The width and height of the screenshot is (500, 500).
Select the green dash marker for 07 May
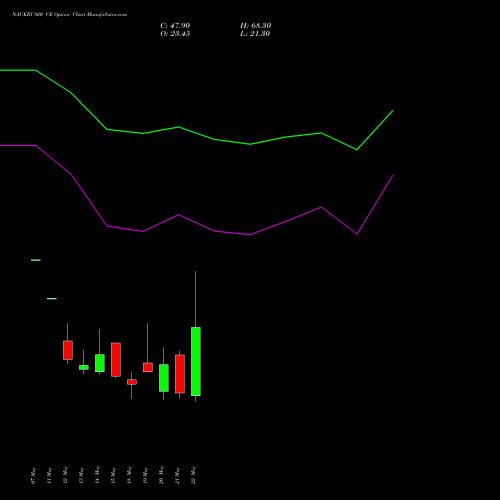tap(36, 260)
